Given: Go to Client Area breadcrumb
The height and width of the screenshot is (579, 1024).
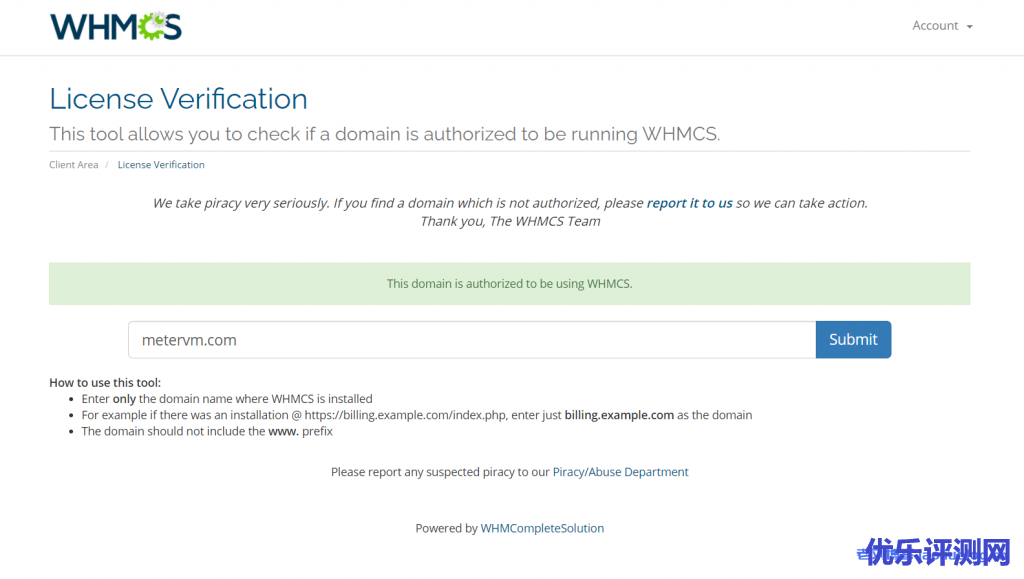Looking at the screenshot, I should 74,164.
